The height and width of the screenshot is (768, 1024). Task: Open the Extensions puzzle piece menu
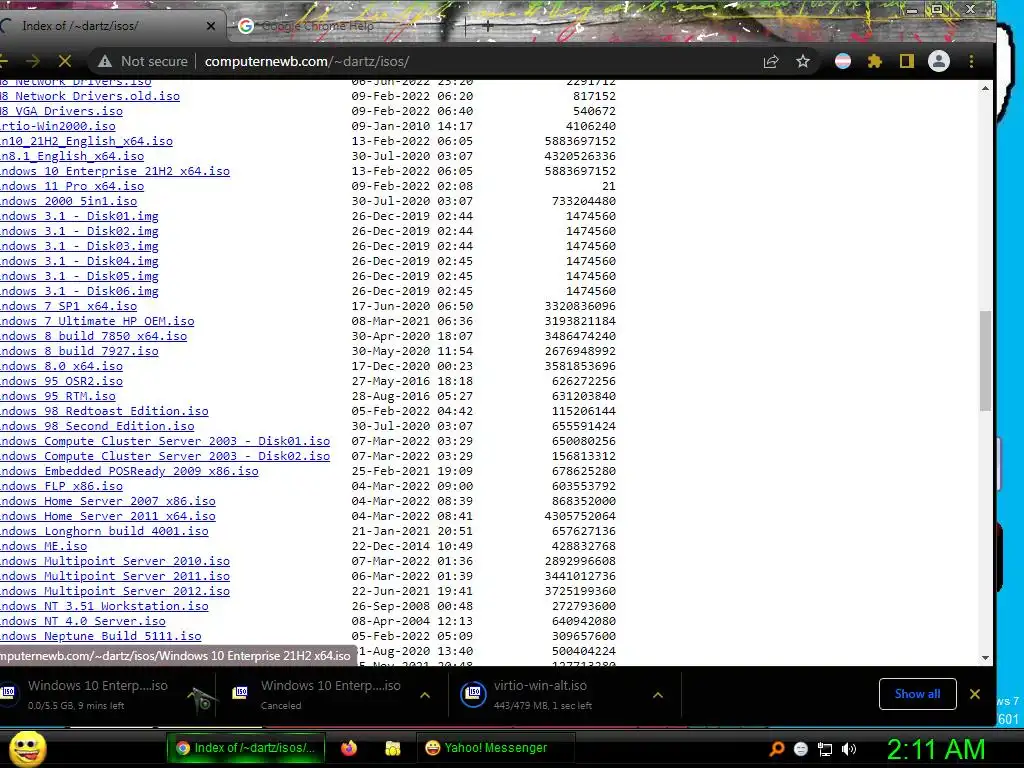click(x=874, y=61)
